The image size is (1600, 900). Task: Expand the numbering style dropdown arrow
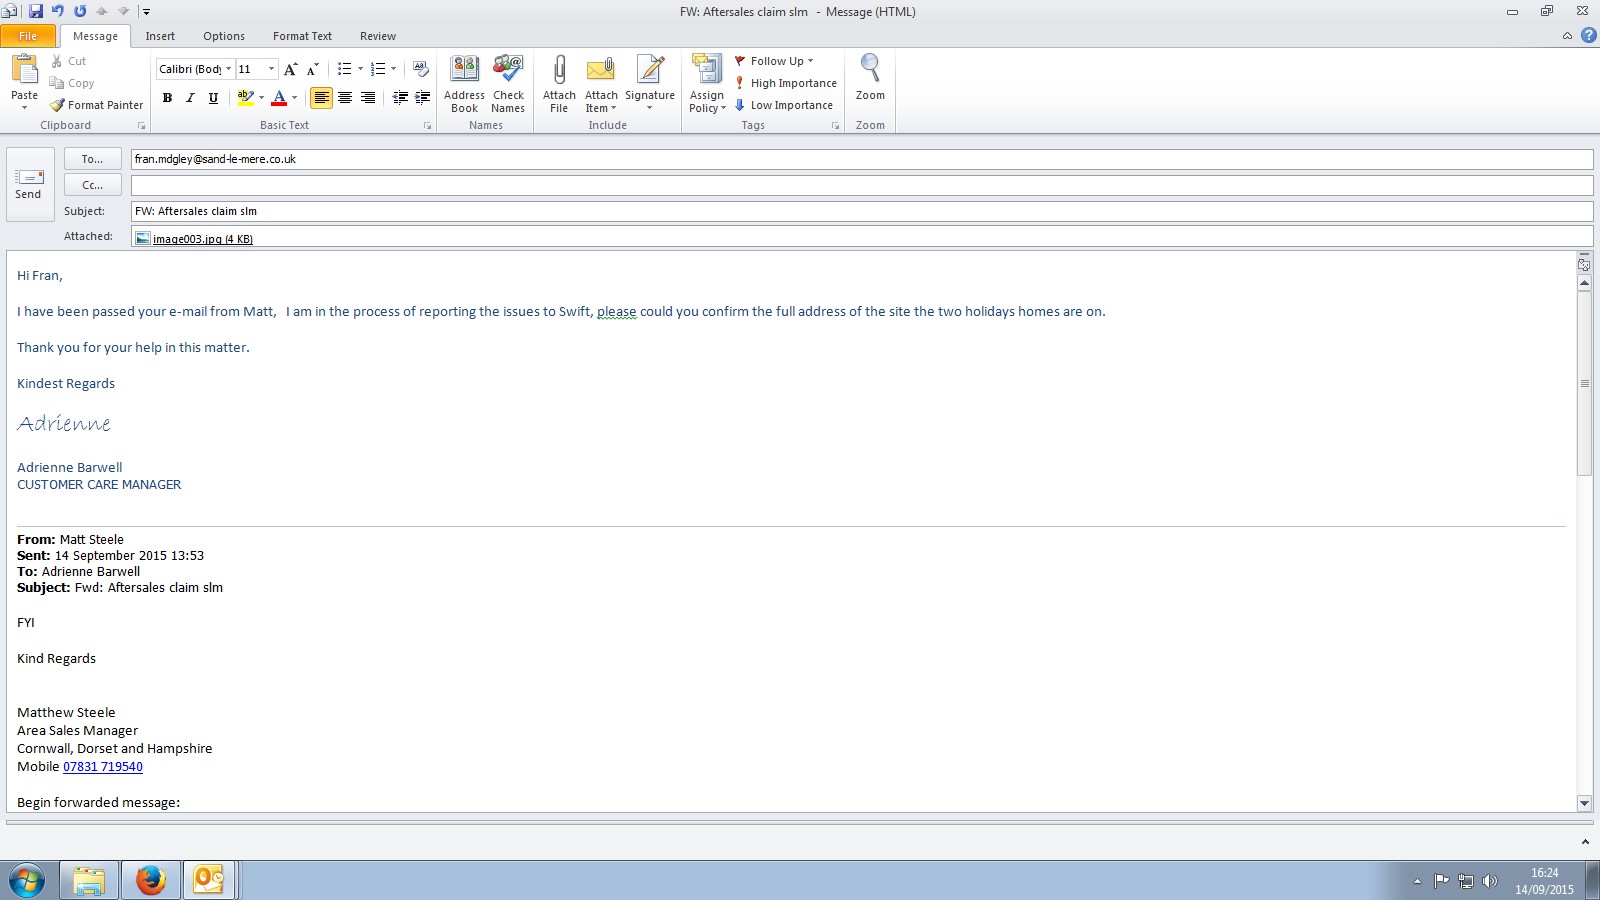(393, 69)
